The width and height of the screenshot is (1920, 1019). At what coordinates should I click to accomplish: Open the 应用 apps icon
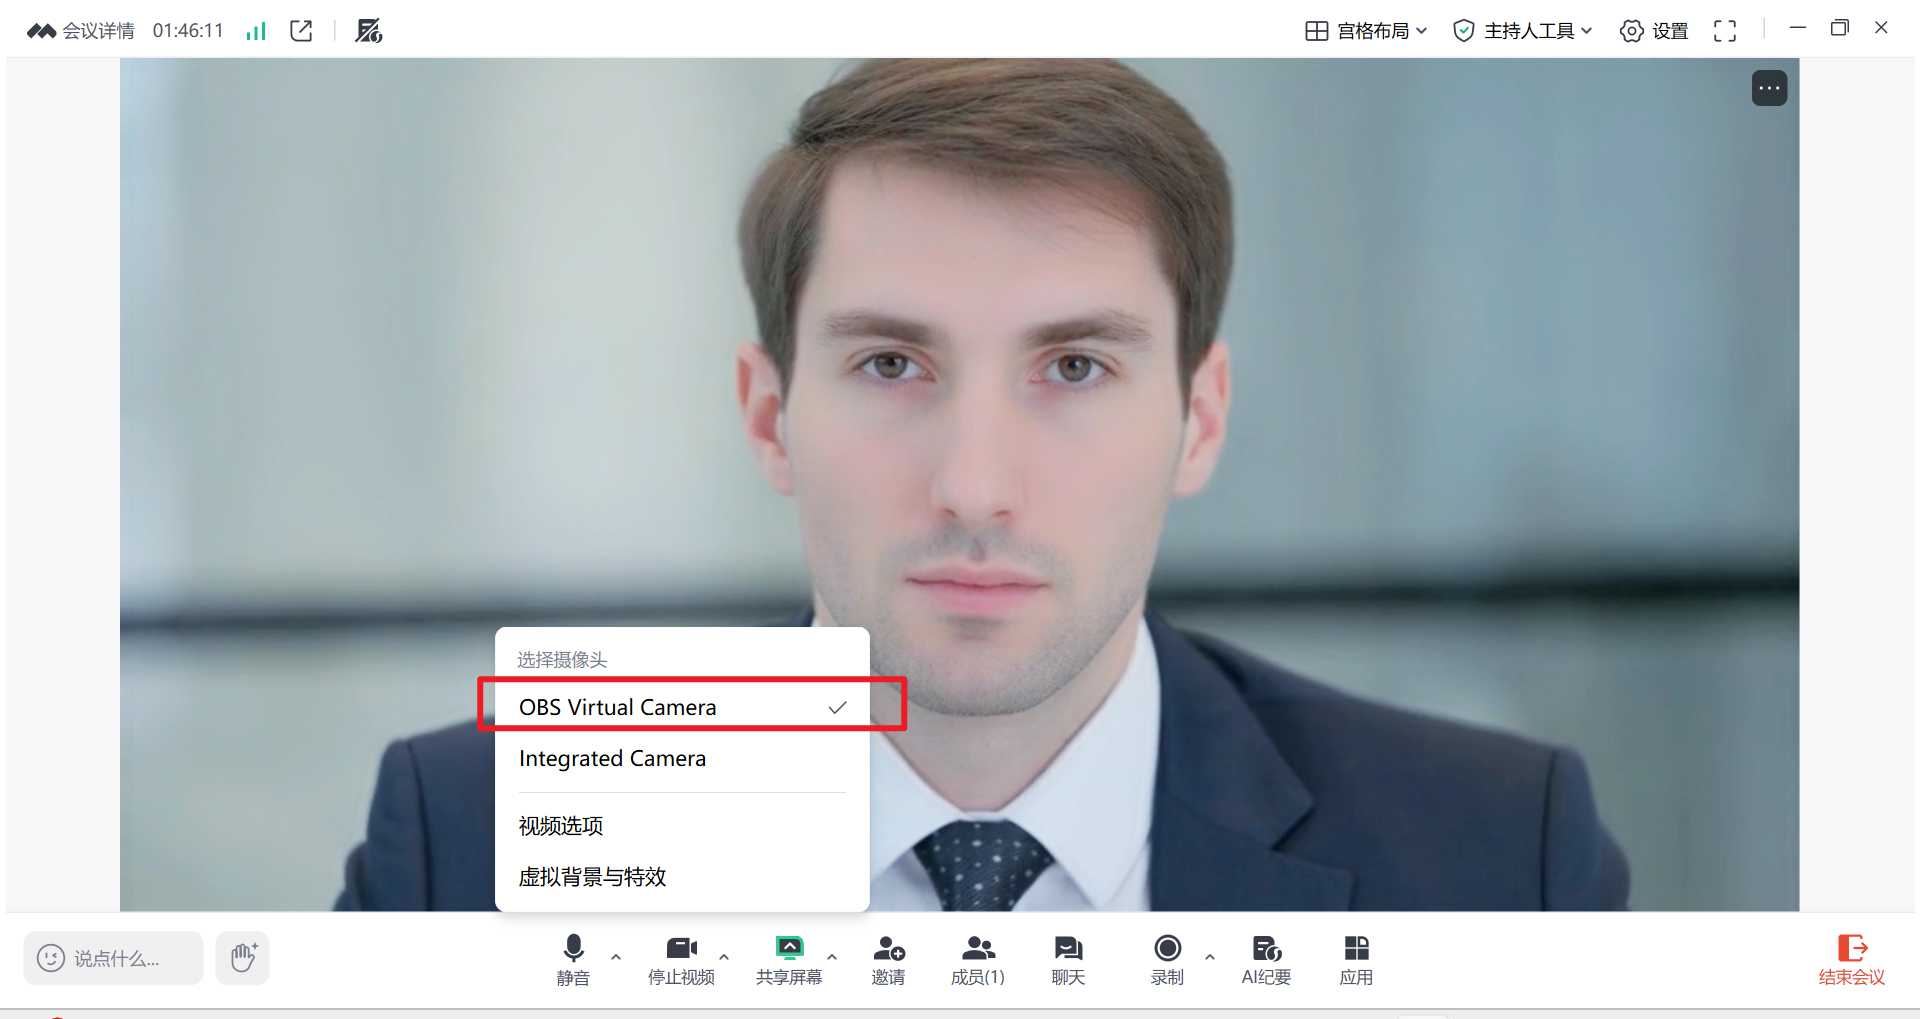pyautogui.click(x=1356, y=959)
